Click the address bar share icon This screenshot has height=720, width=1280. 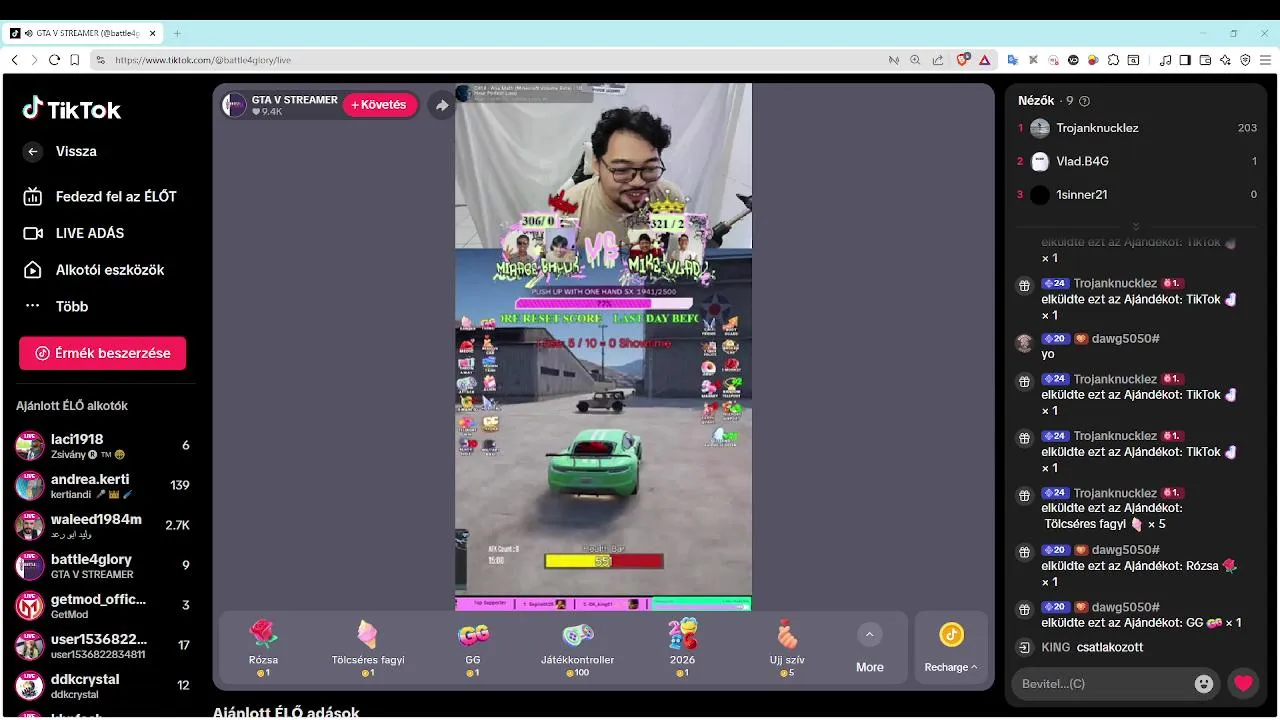[937, 60]
